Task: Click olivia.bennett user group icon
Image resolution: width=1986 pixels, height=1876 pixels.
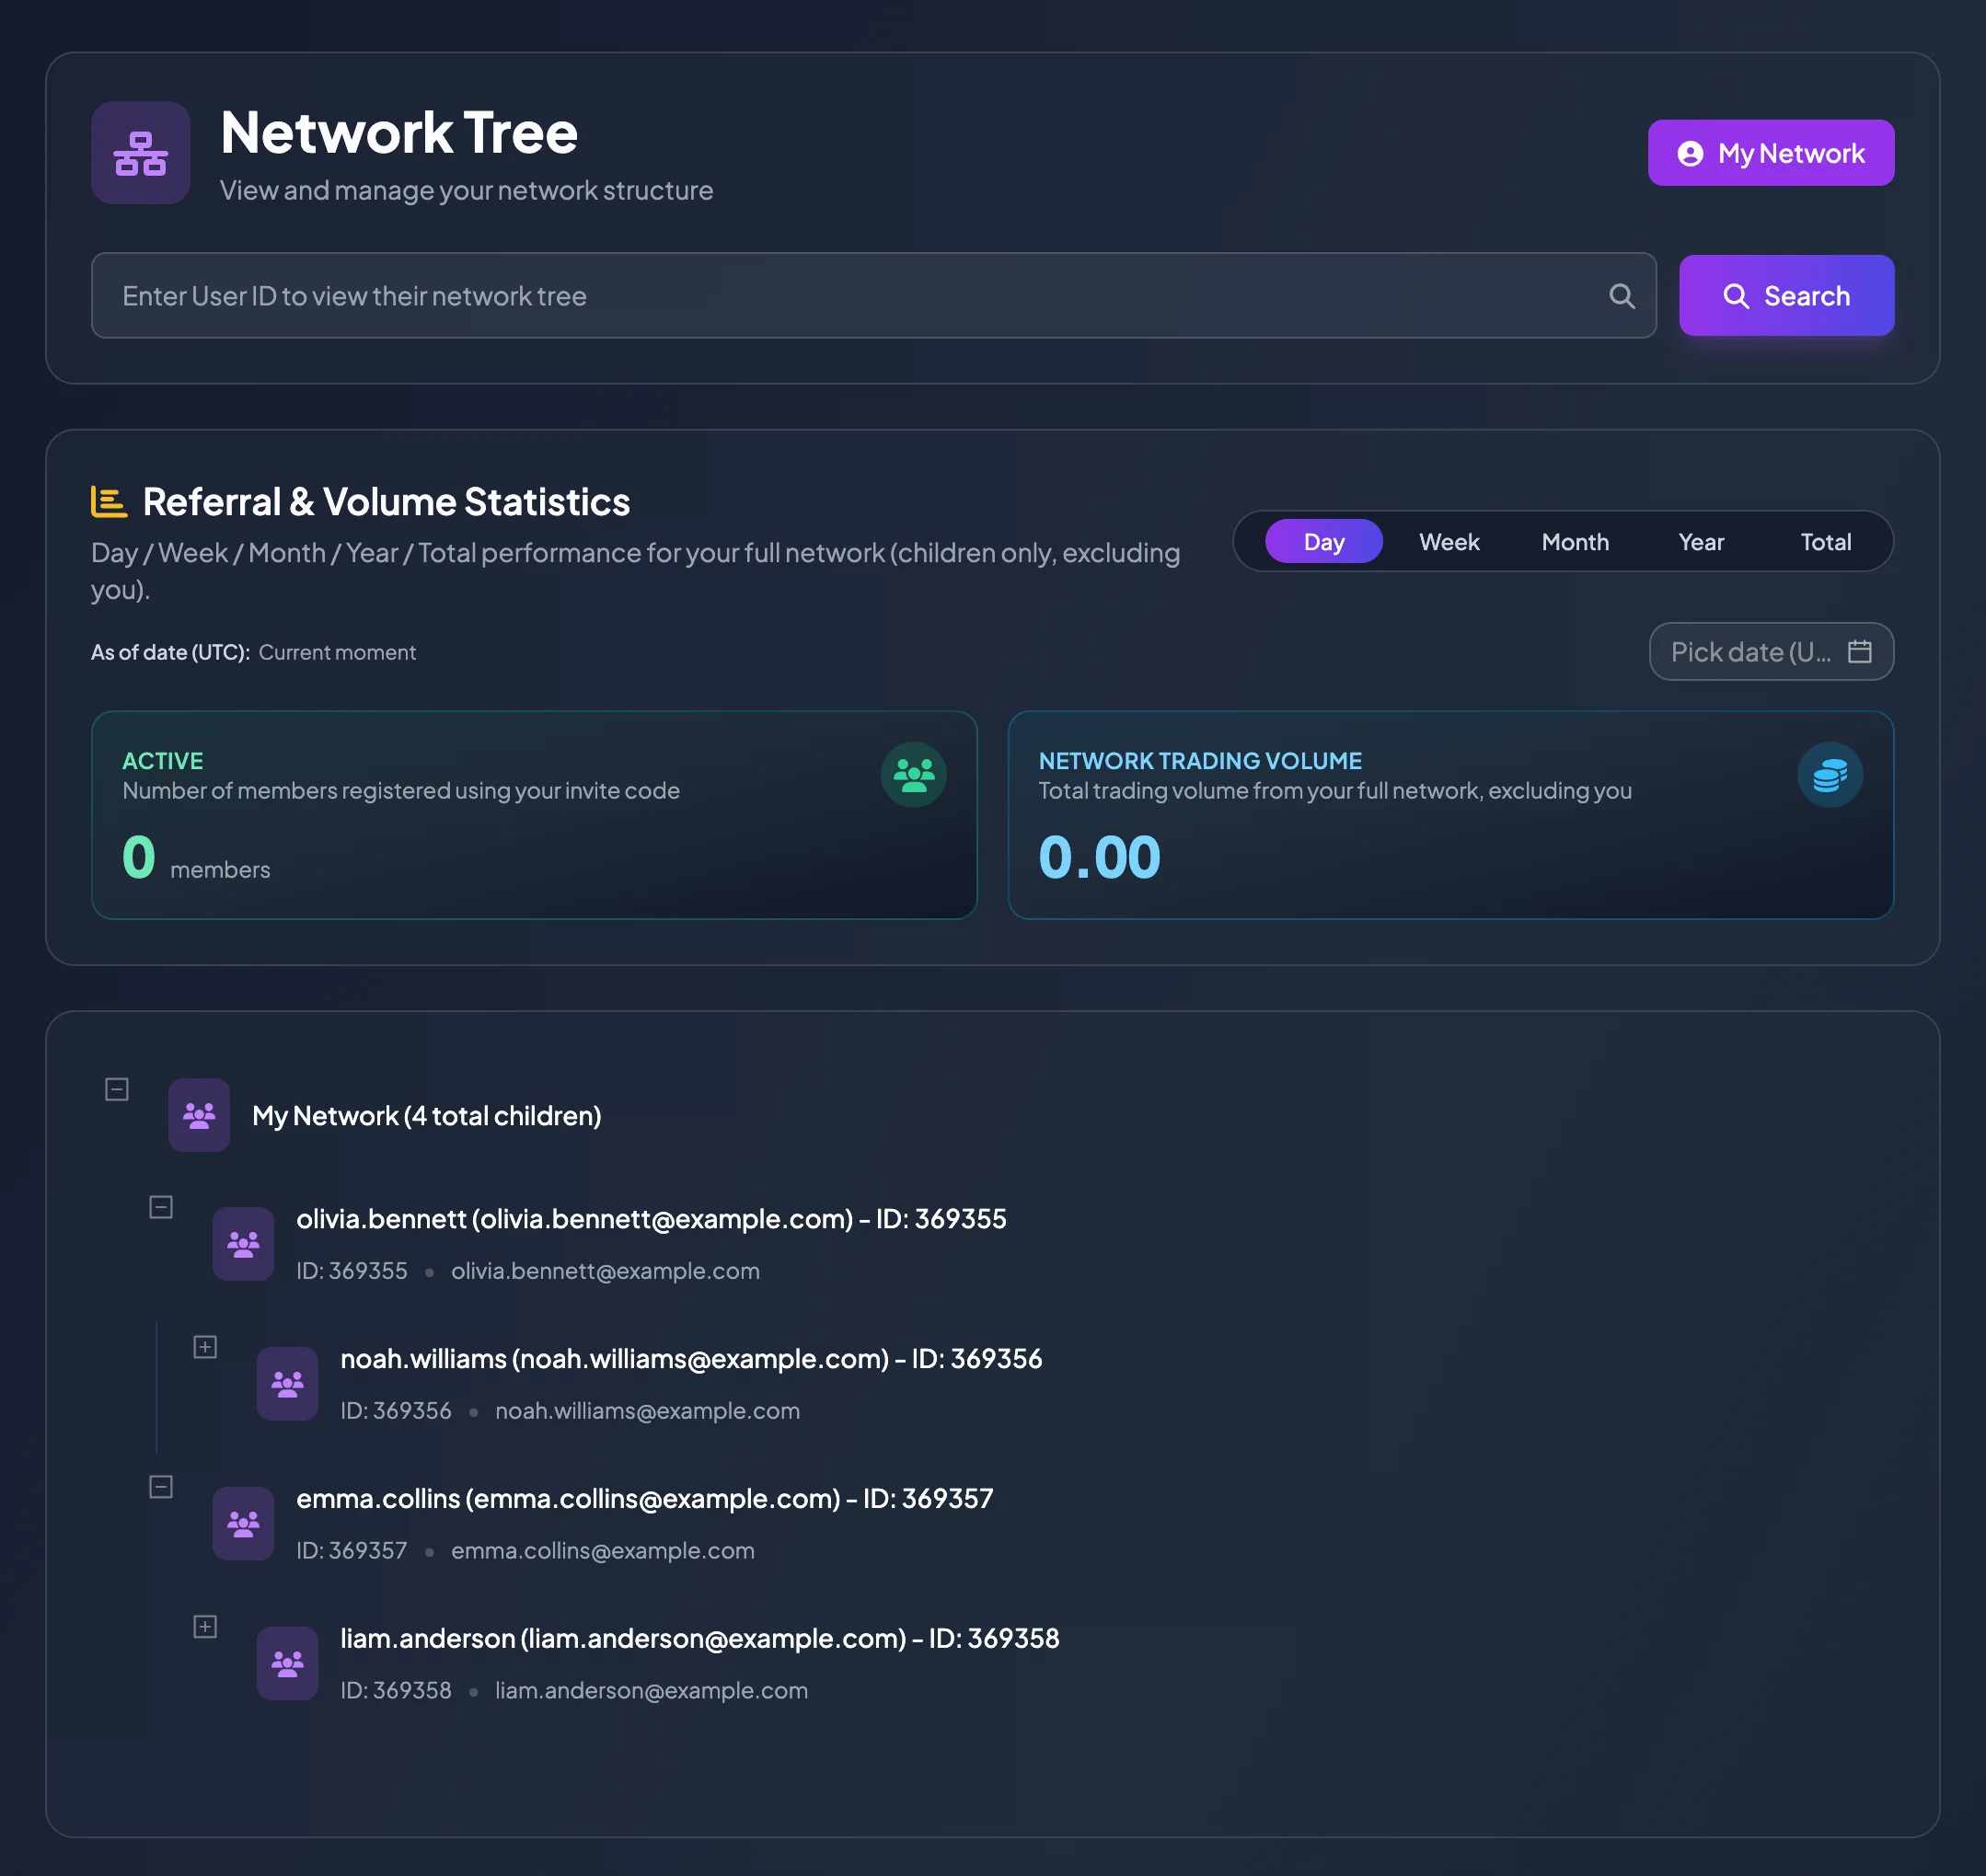Action: [243, 1244]
